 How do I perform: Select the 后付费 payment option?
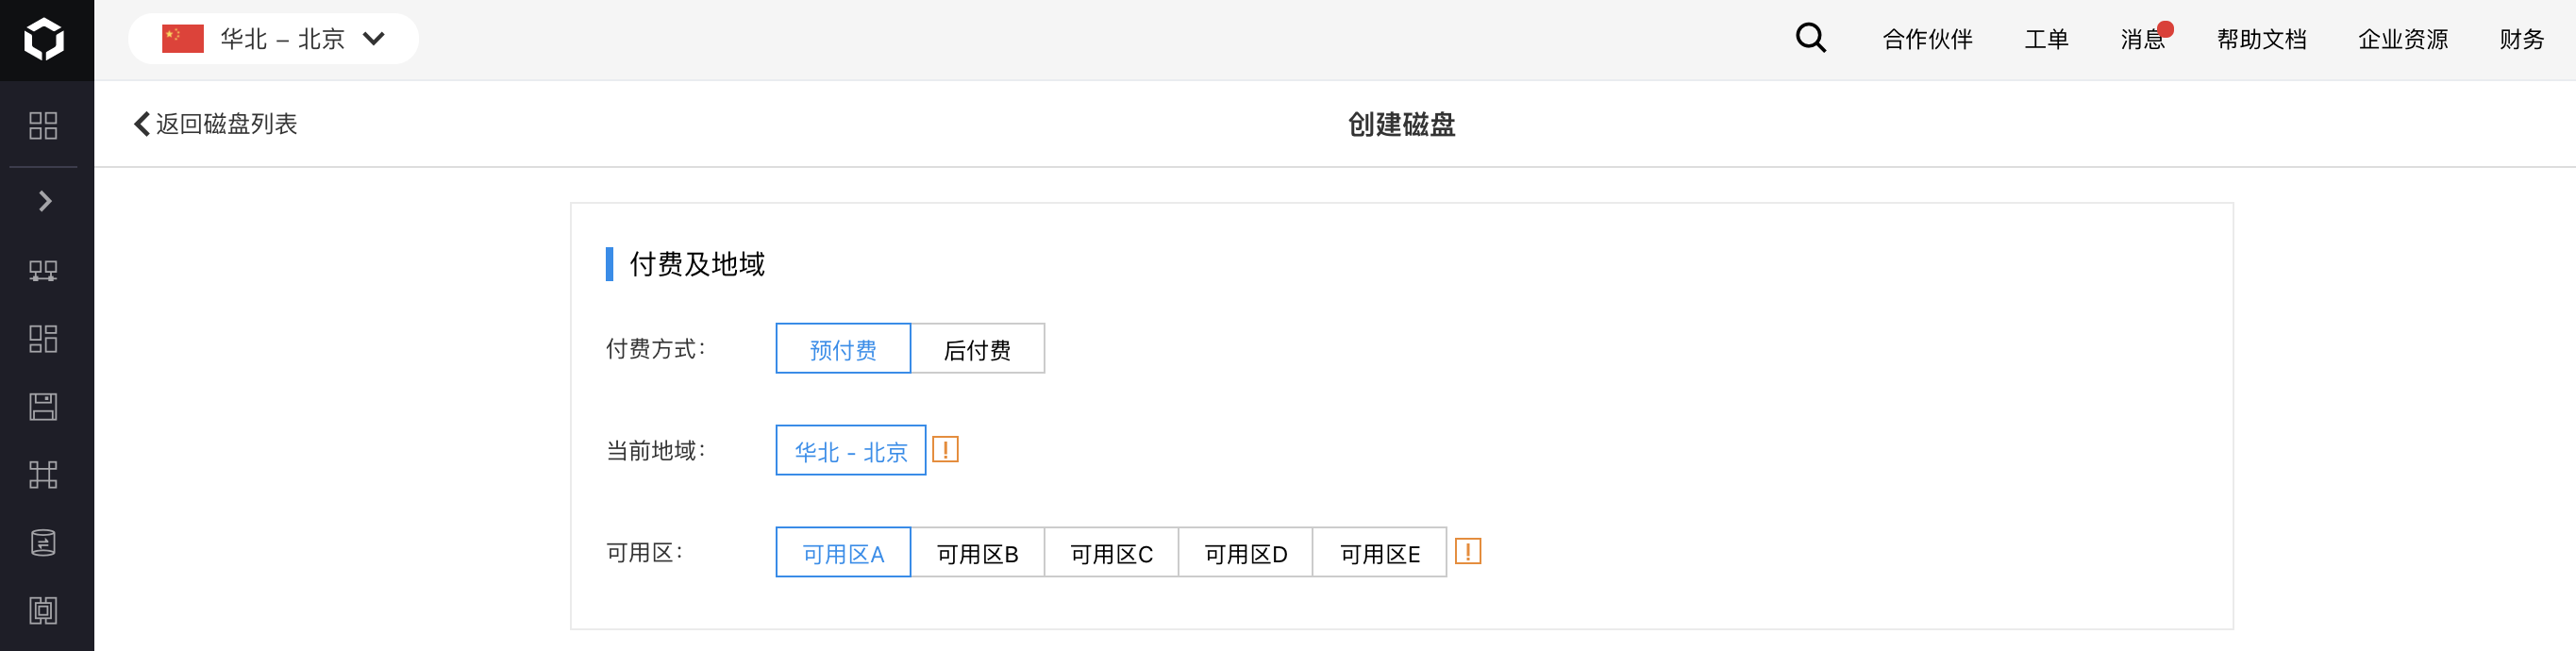pyautogui.click(x=977, y=349)
